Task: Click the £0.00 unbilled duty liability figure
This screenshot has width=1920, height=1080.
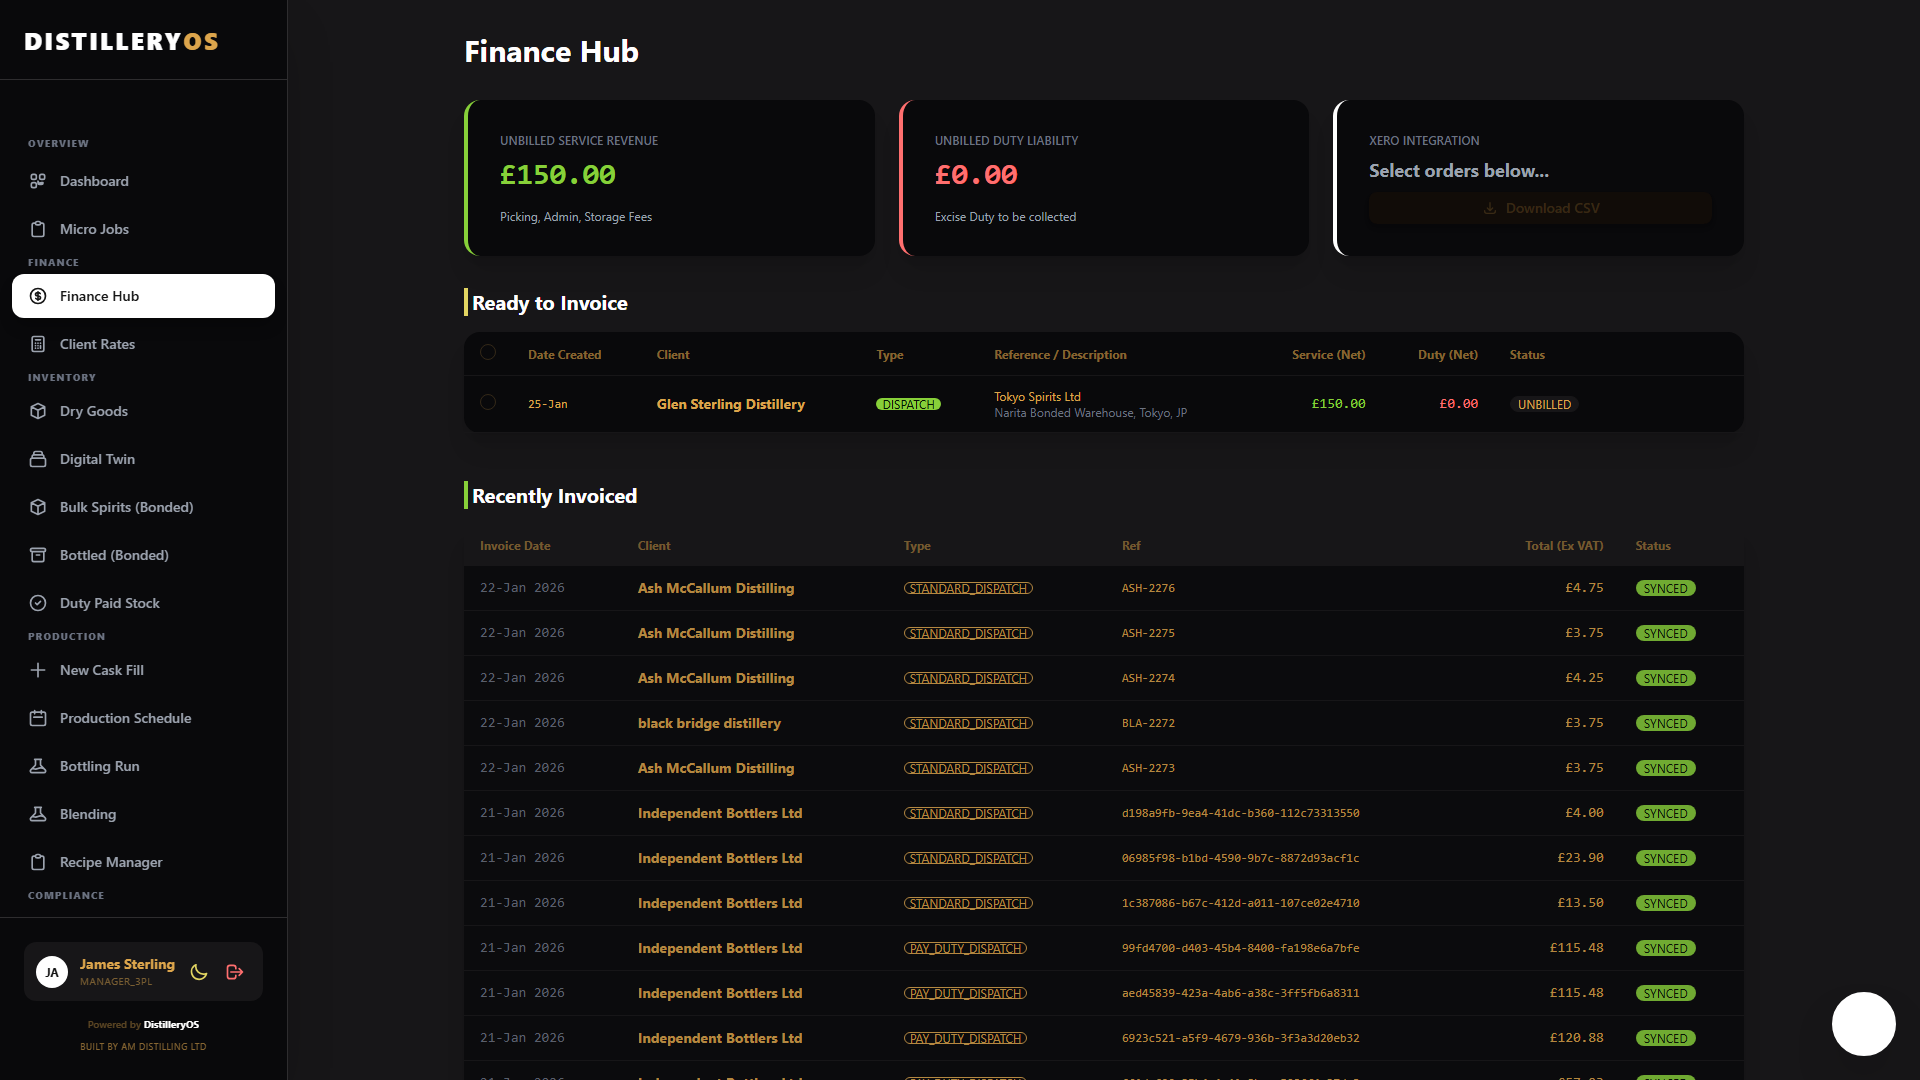Action: coord(976,175)
